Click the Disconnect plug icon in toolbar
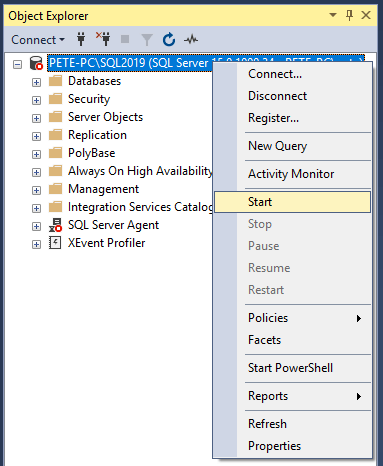Screen dimensions: 383x466 (x=104, y=39)
